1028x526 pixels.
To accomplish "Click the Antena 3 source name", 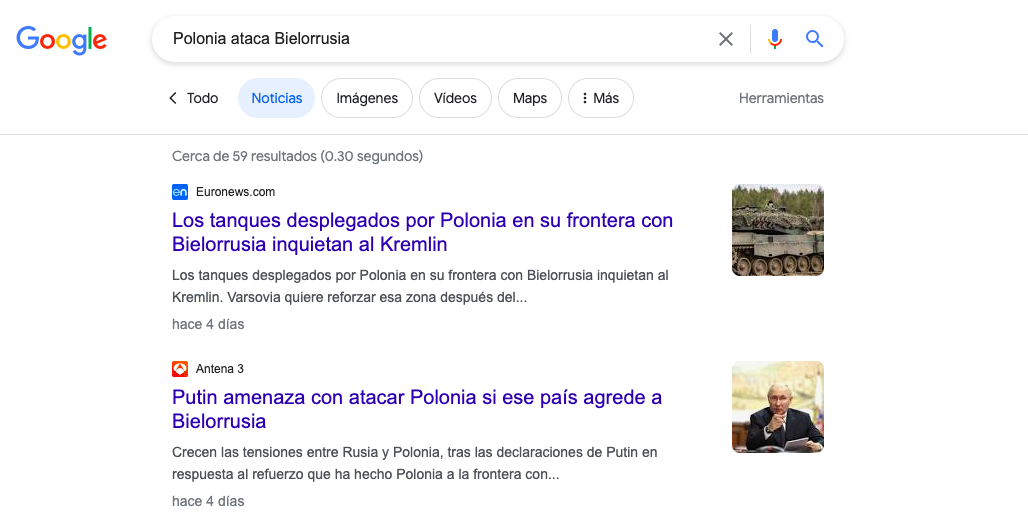I will click(220, 369).
